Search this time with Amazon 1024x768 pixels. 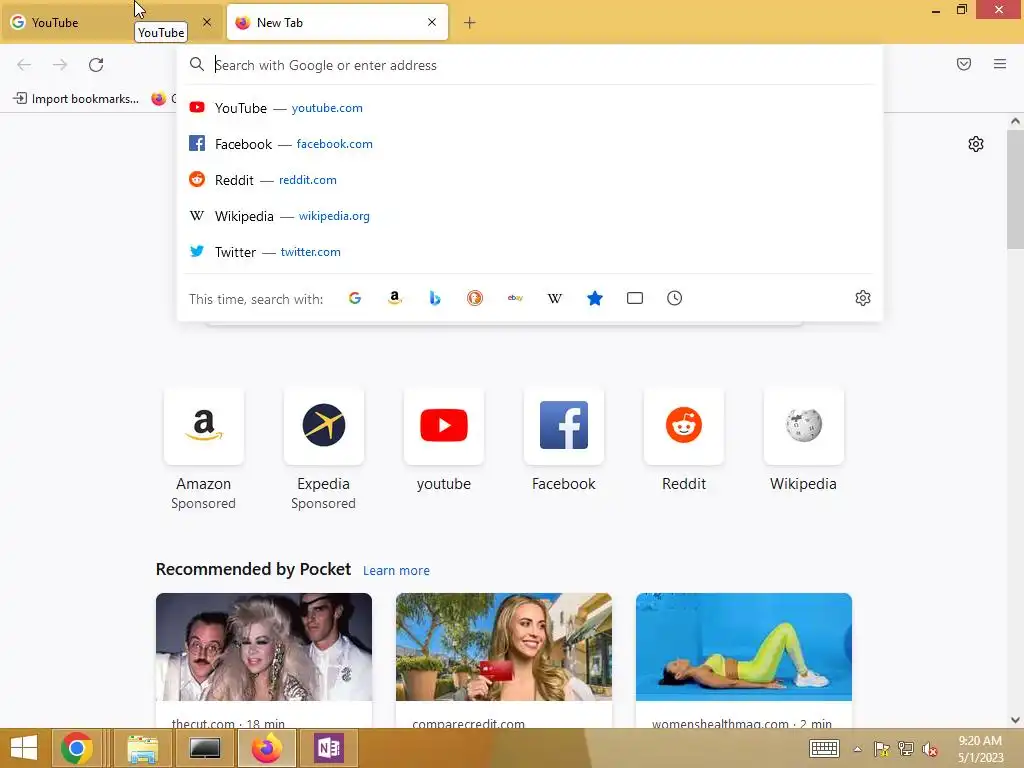click(x=394, y=298)
